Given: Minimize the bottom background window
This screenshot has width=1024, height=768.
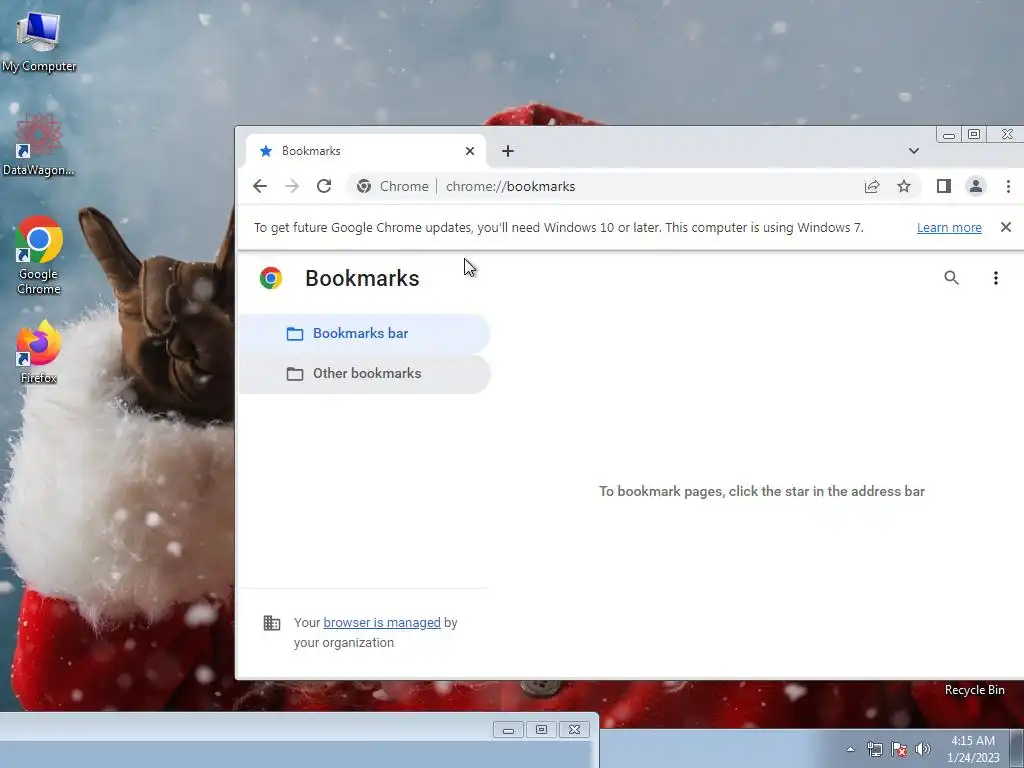Looking at the screenshot, I should point(508,729).
